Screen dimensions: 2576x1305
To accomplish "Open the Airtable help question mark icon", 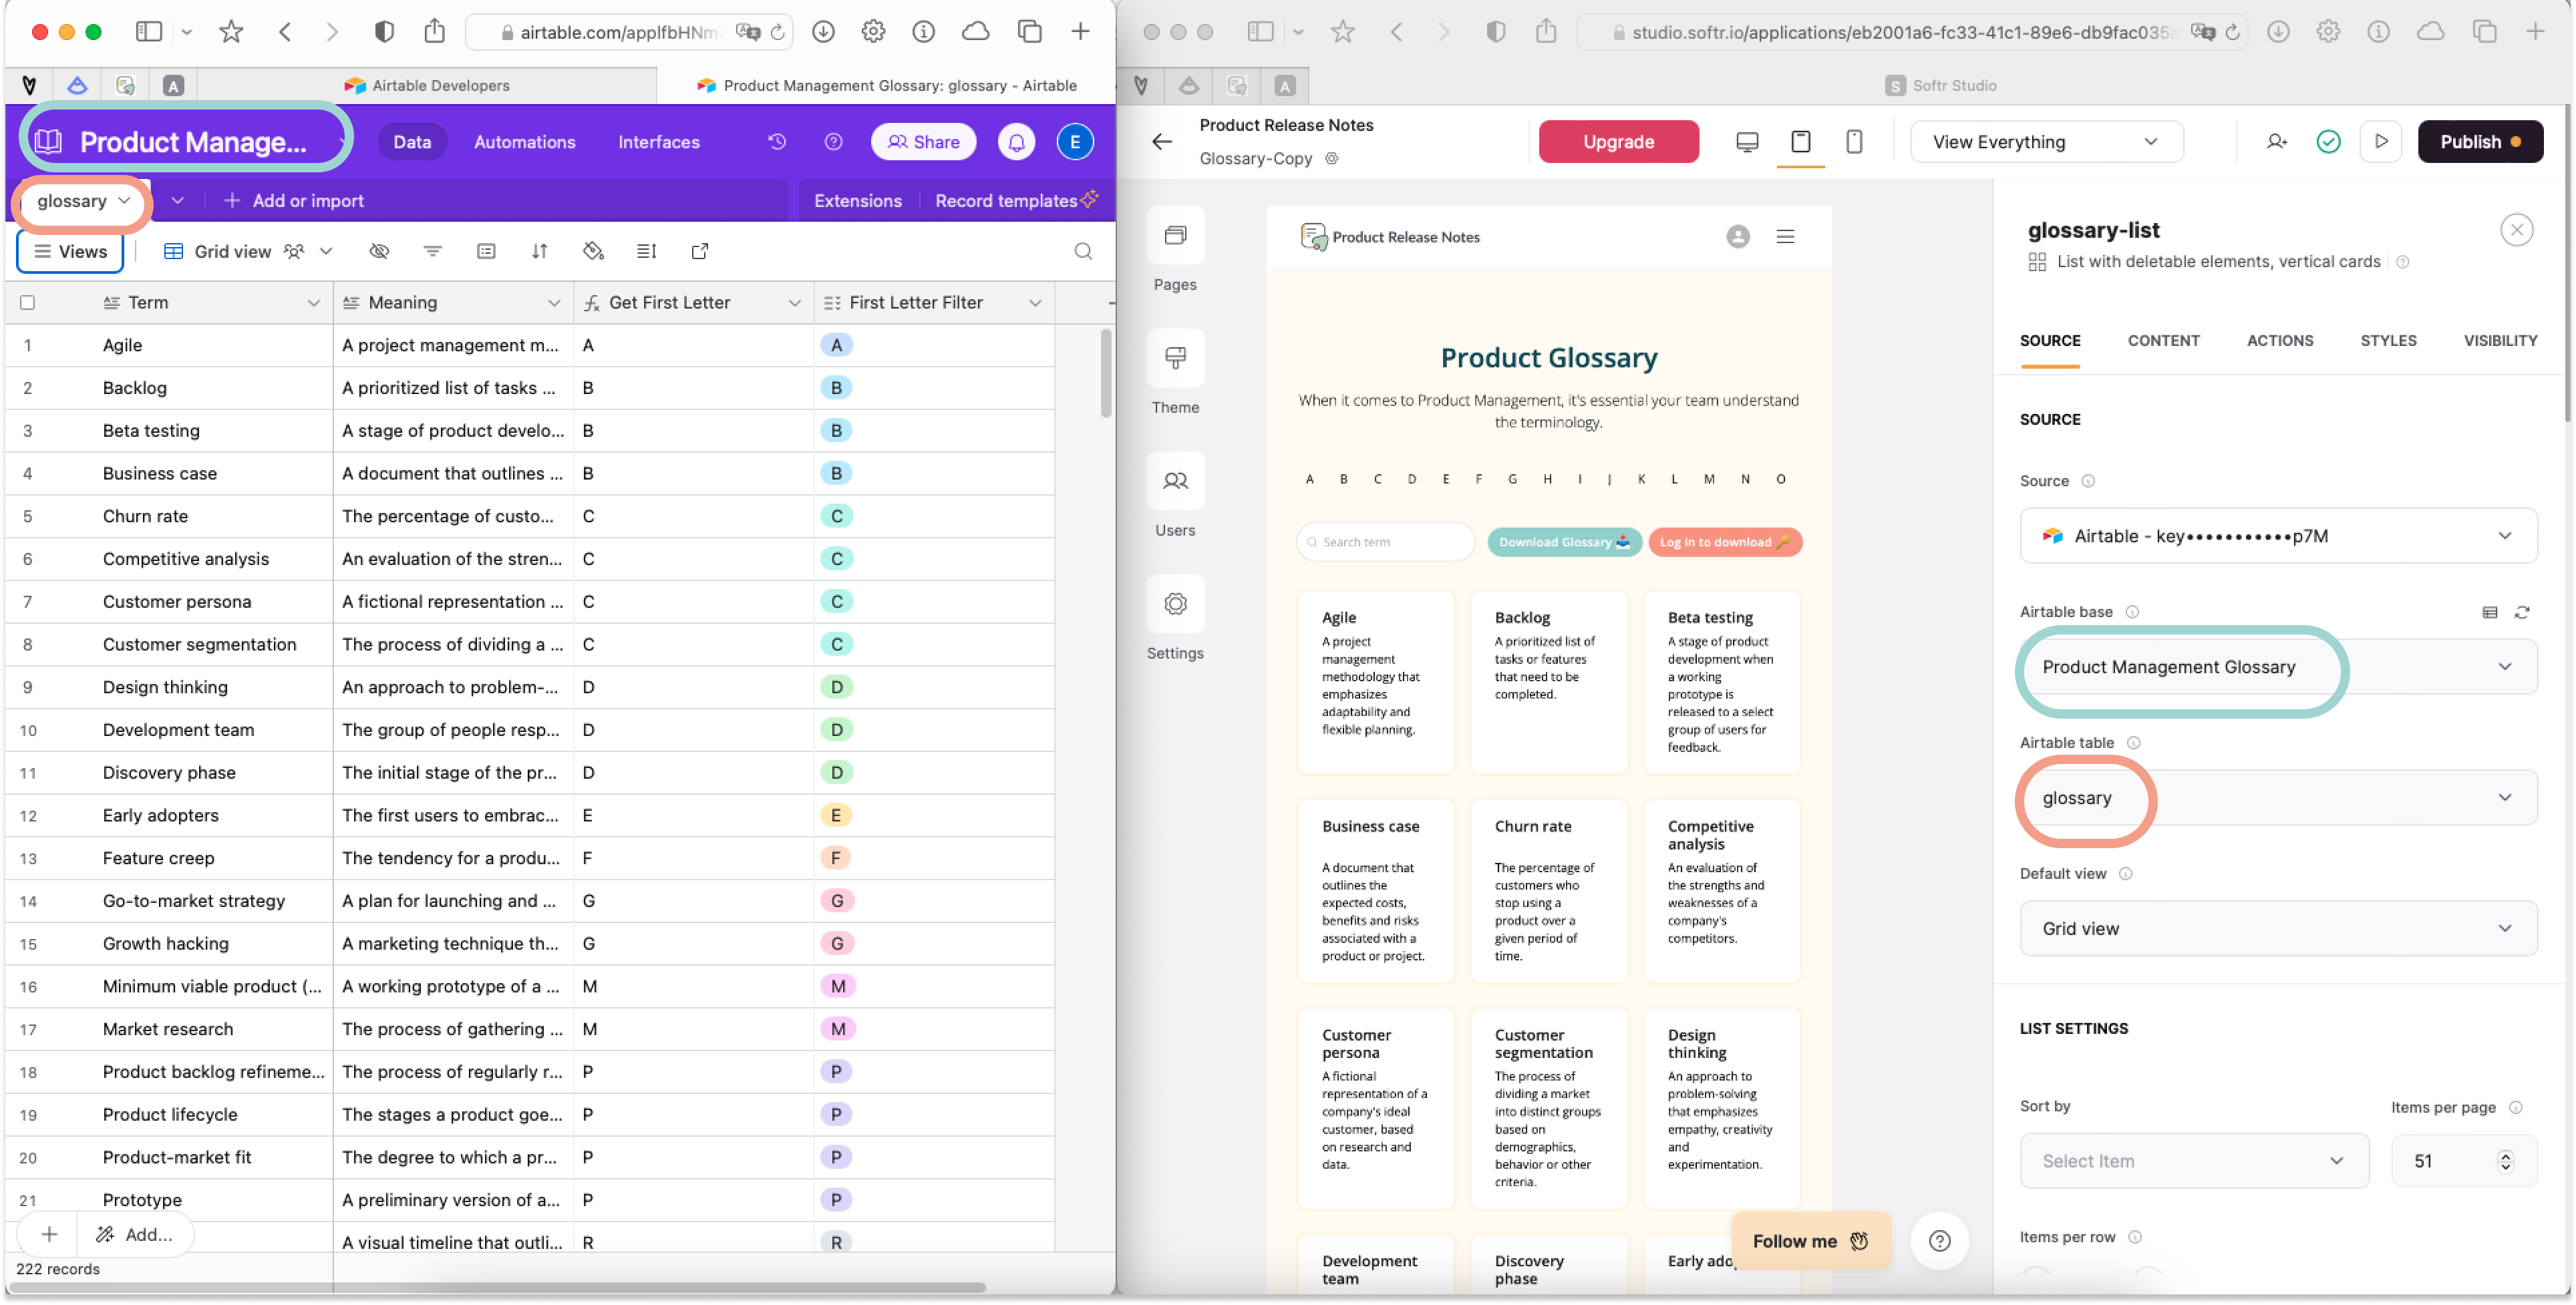I will coord(833,142).
